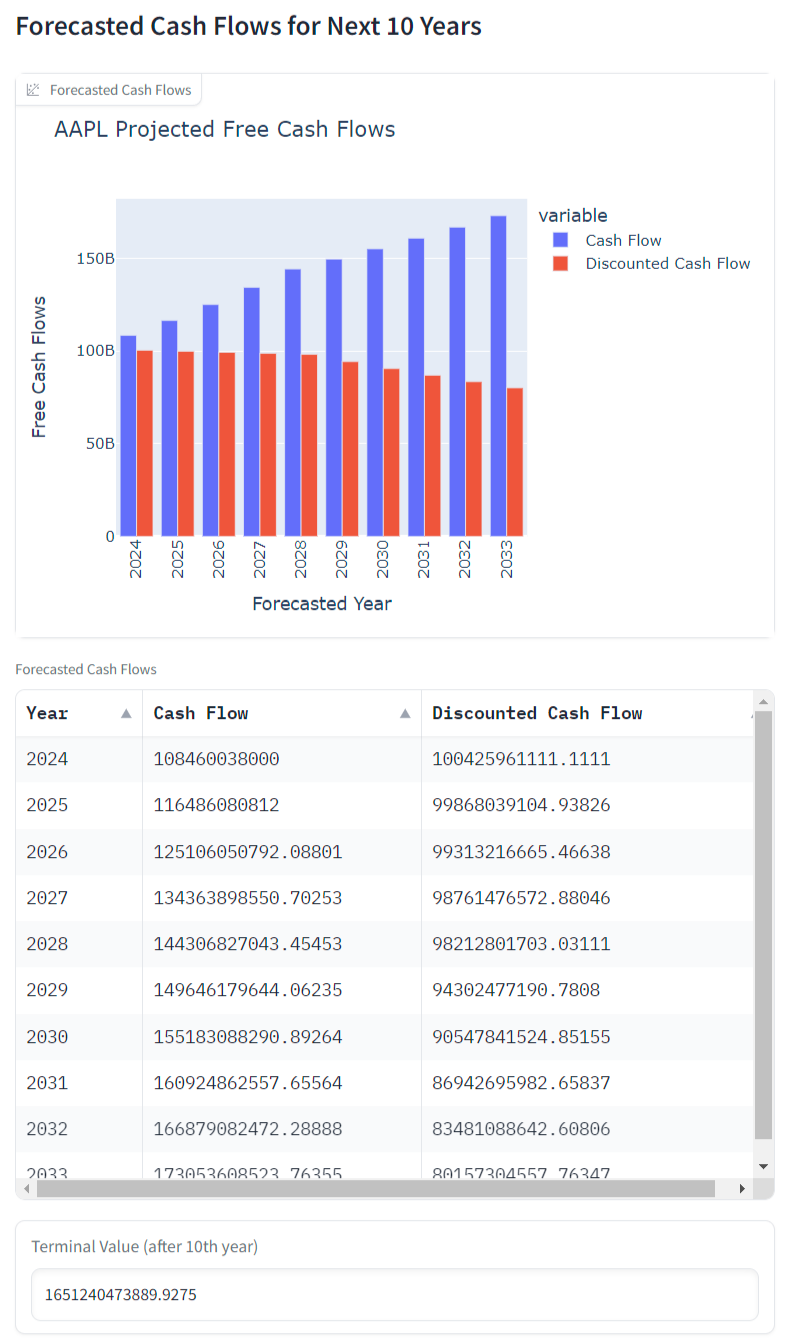Select the 2030 year cell
Image resolution: width=792 pixels, height=1342 pixels.
[79, 1037]
